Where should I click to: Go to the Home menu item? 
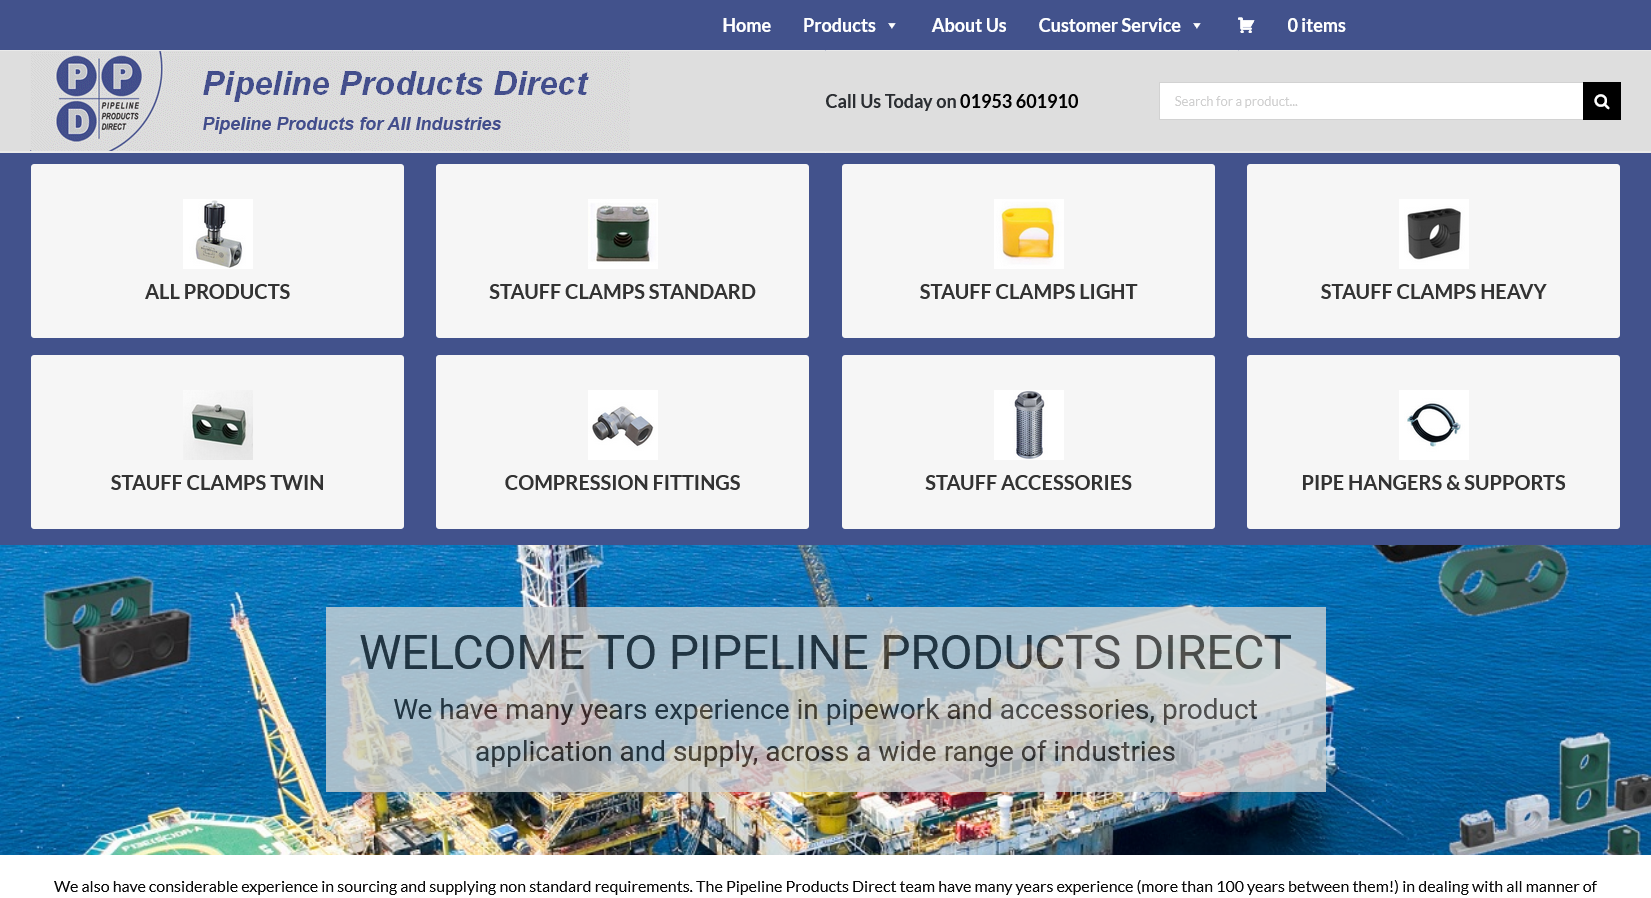point(746,26)
